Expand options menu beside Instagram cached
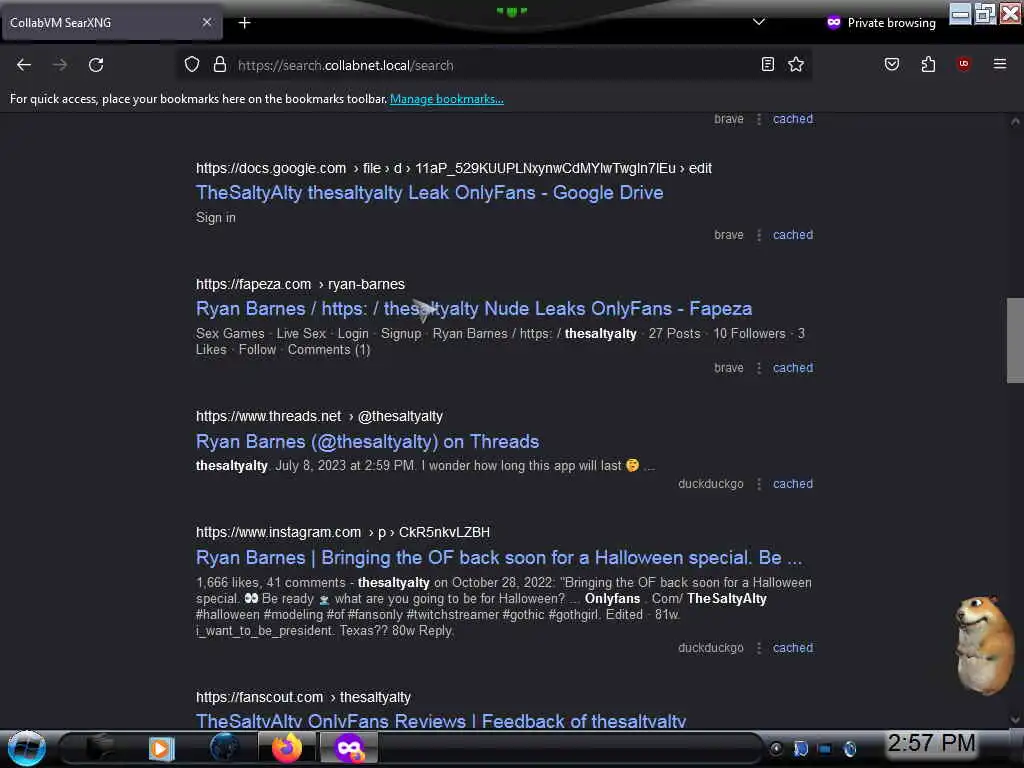 click(758, 648)
